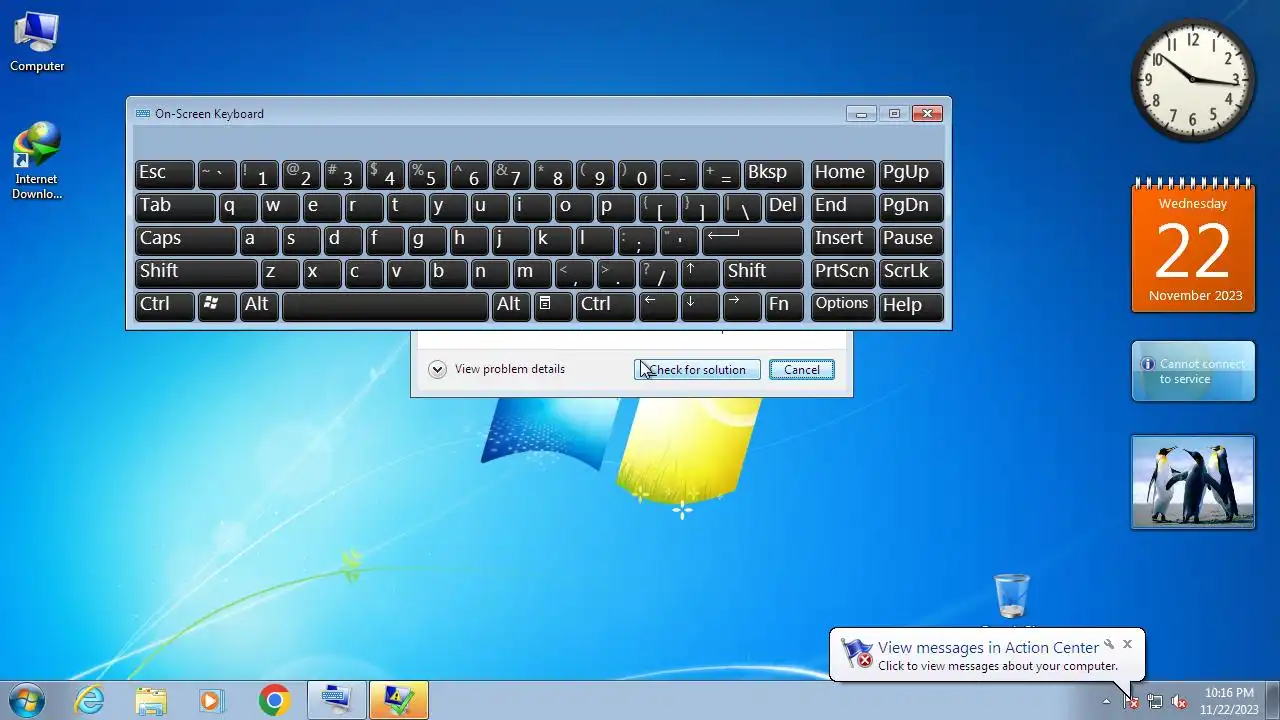Launch Internet Explorer from taskbar

point(90,700)
